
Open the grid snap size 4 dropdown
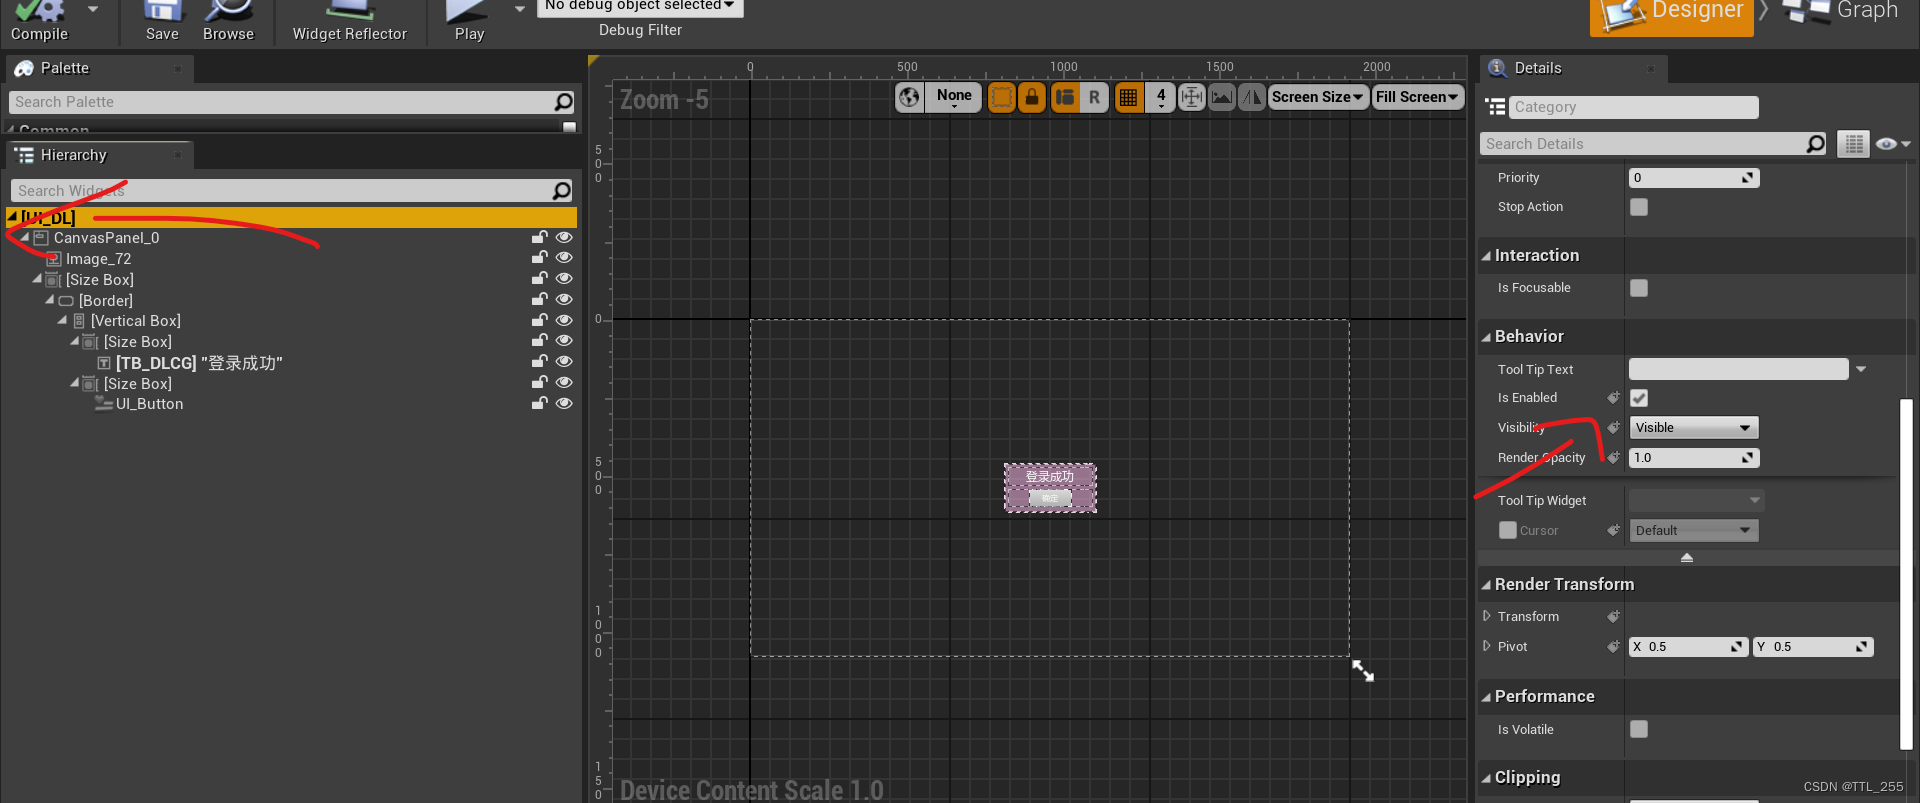1160,97
